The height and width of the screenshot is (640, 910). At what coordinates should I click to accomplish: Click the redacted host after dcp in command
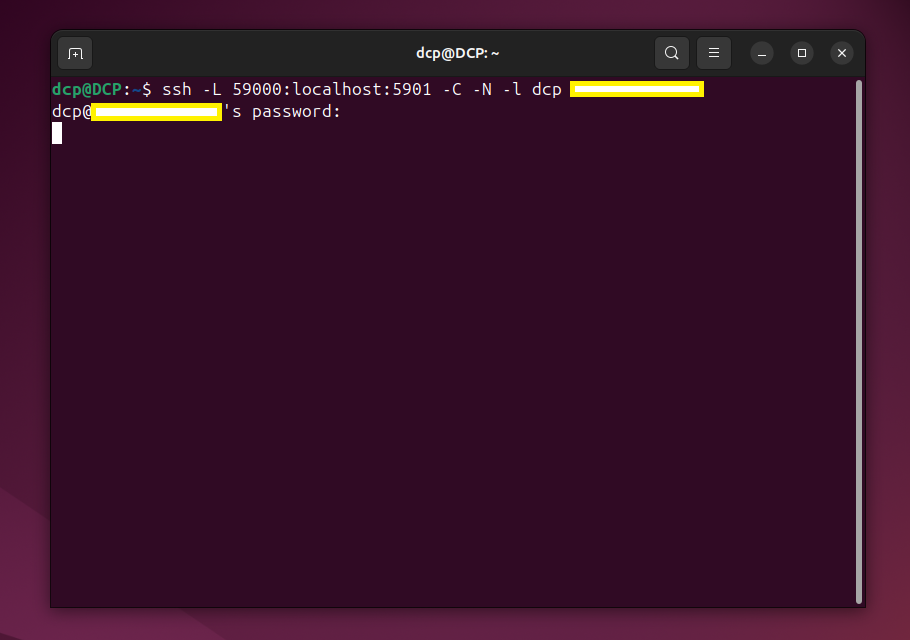[x=637, y=90]
